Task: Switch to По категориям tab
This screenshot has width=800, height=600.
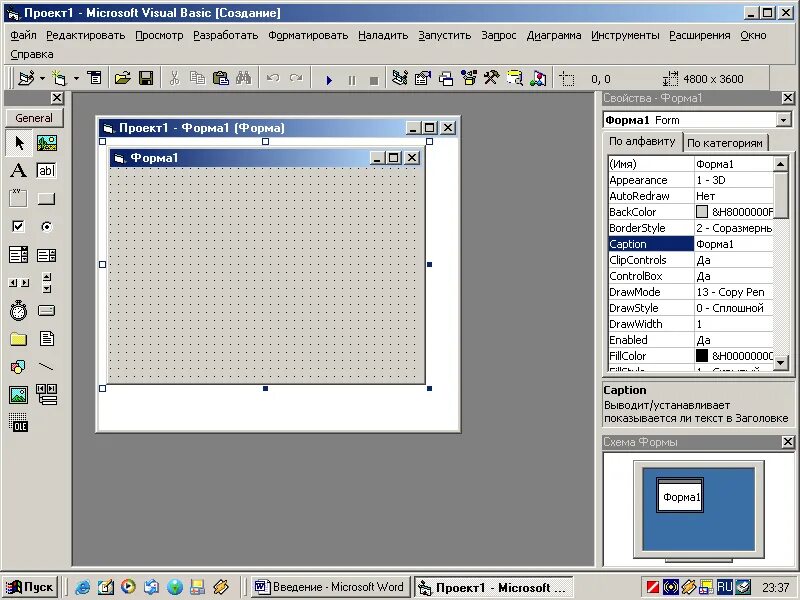Action: tap(724, 143)
